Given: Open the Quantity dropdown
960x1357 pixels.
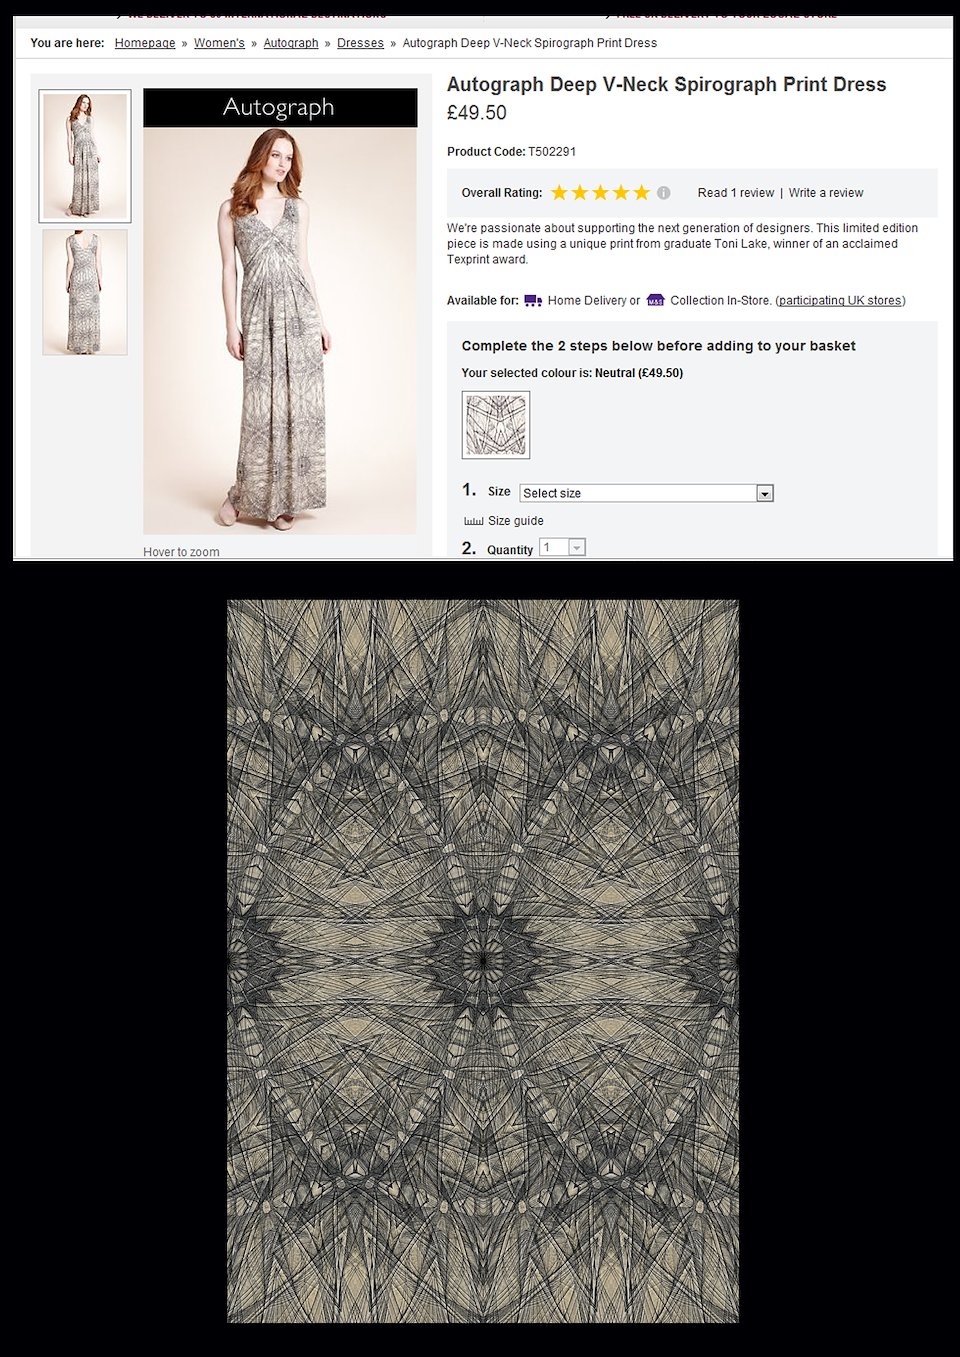Looking at the screenshot, I should pos(562,547).
